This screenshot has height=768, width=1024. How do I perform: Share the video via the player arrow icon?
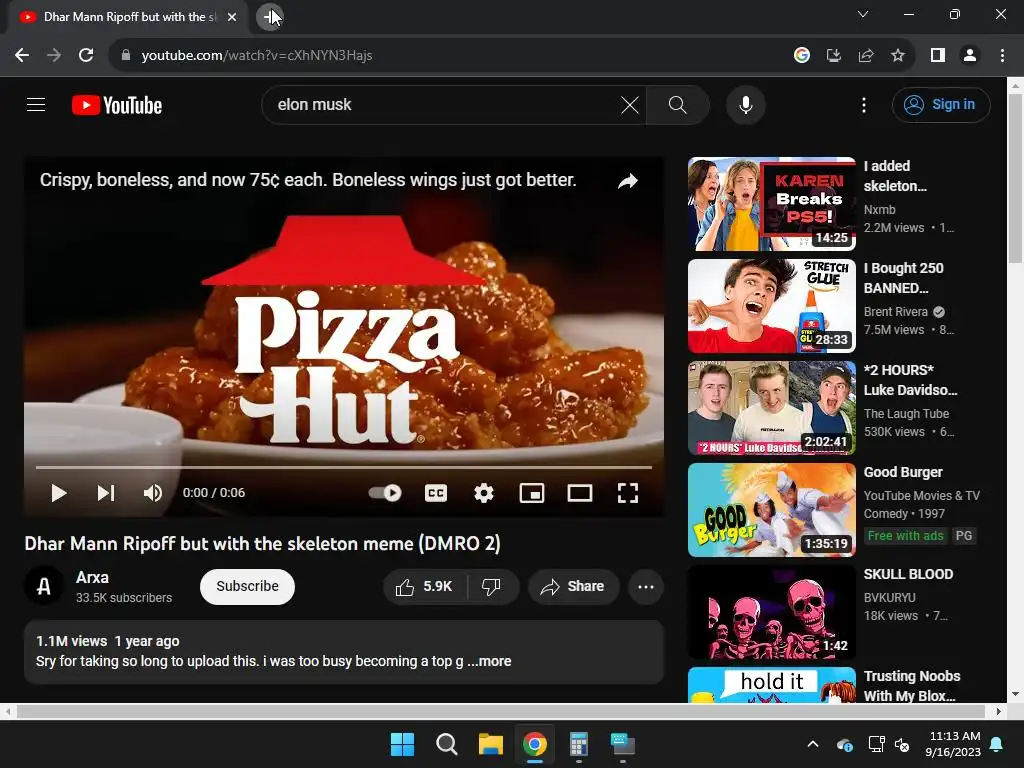tap(628, 181)
